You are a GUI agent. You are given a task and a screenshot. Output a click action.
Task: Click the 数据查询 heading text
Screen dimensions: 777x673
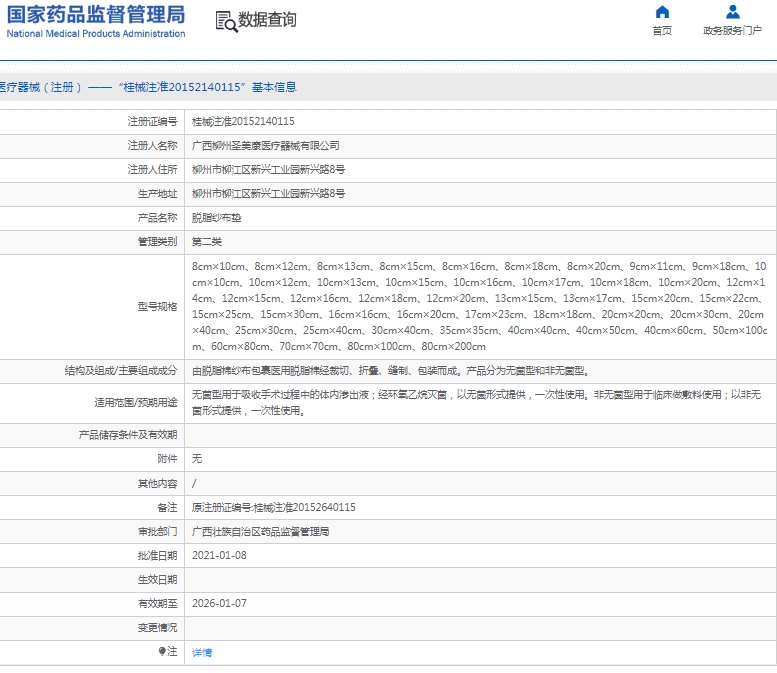267,20
